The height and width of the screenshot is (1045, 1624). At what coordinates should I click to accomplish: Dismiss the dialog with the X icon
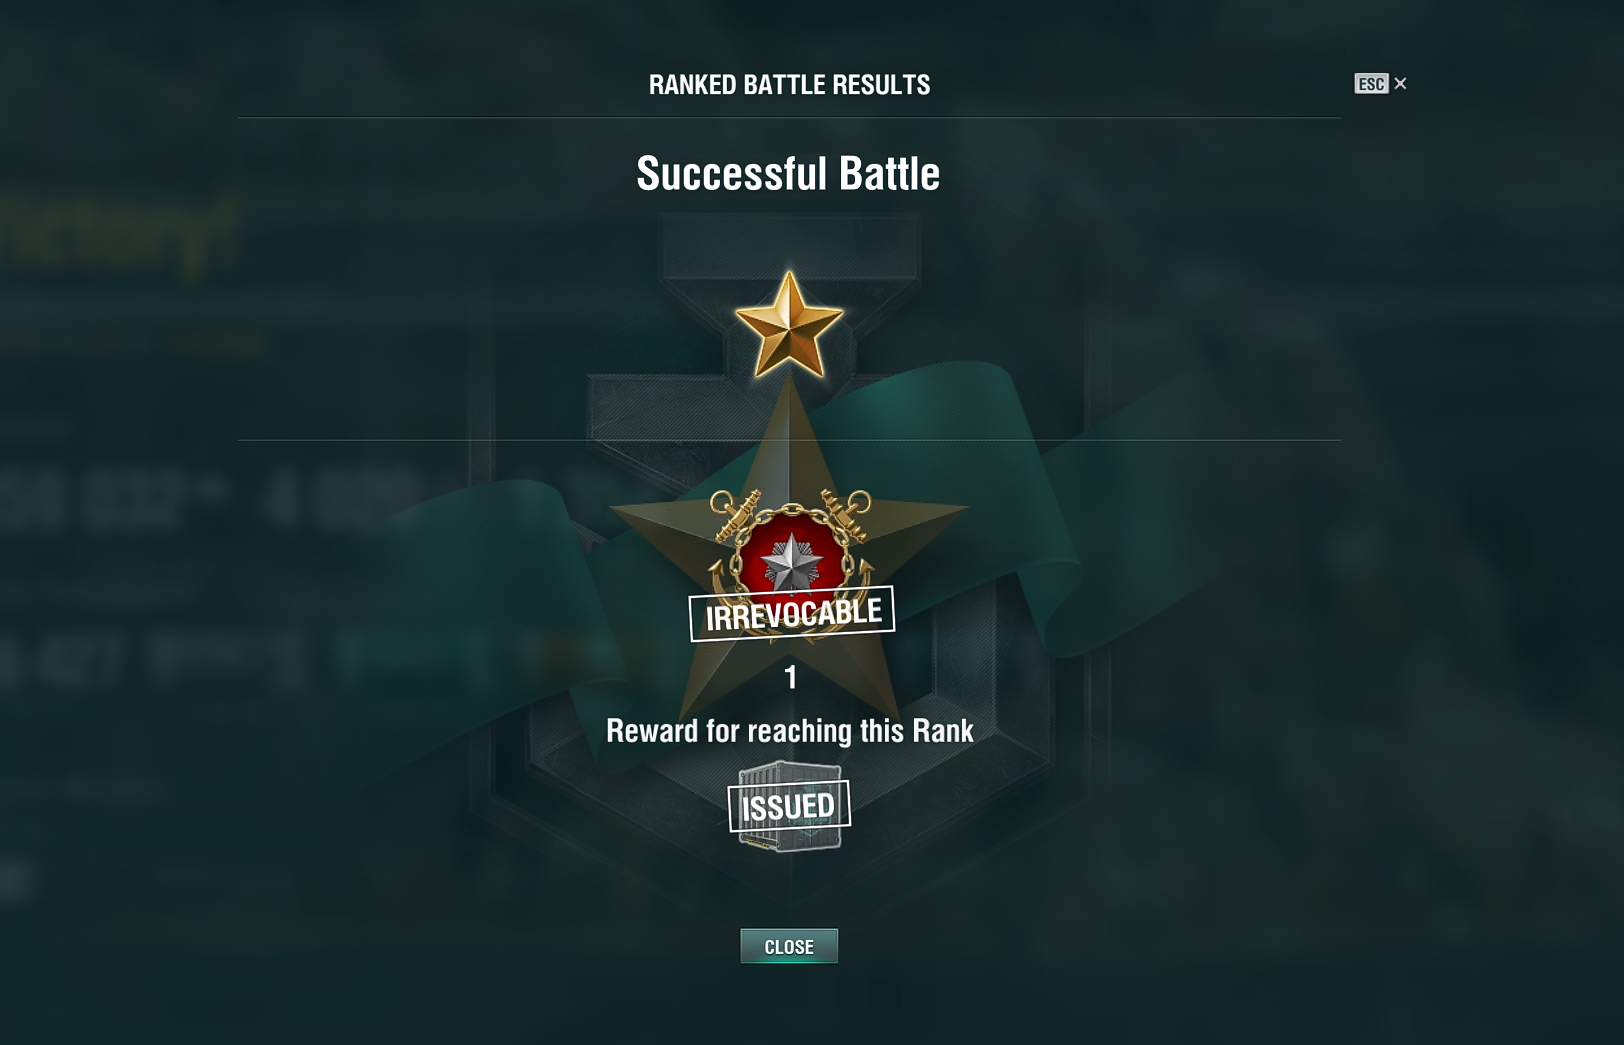[1400, 83]
